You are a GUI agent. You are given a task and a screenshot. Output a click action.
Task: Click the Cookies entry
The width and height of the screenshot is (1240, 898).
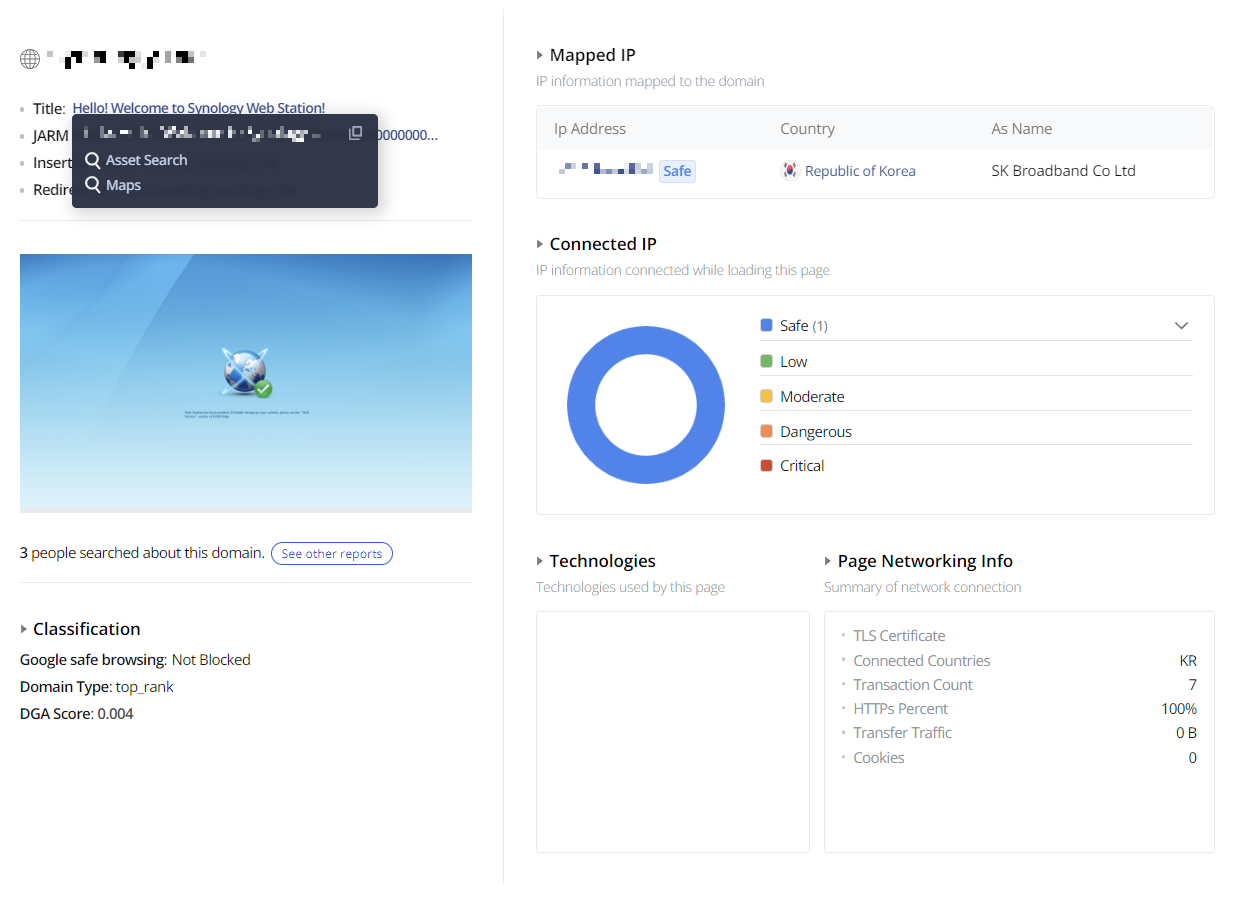pyautogui.click(x=878, y=758)
